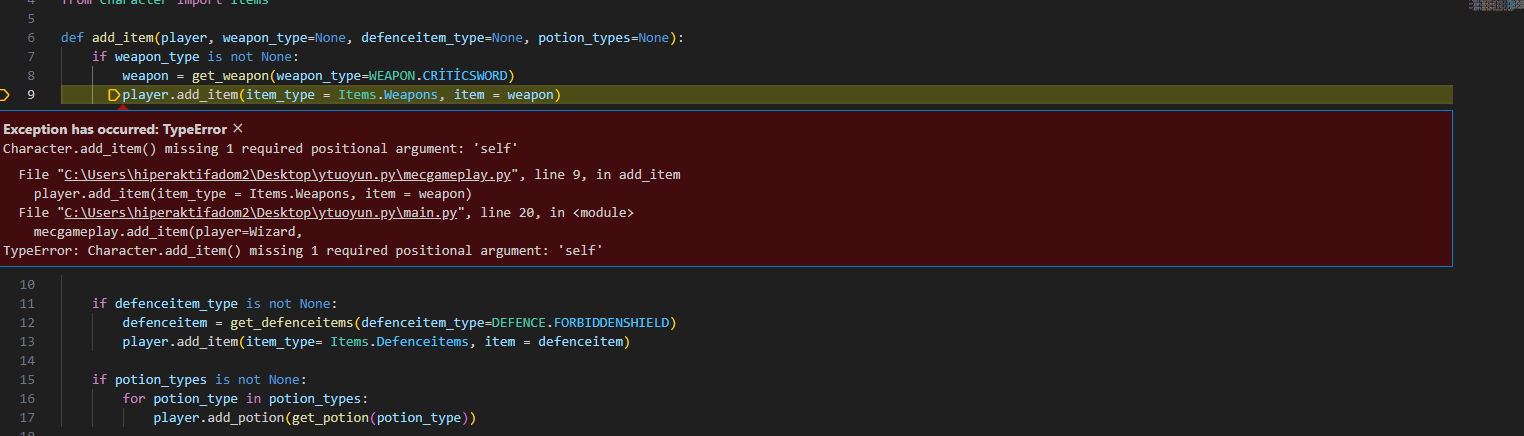The width and height of the screenshot is (1524, 436).
Task: Click the 'Exception has occurred: TypeError' heading
Action: pyautogui.click(x=115, y=130)
